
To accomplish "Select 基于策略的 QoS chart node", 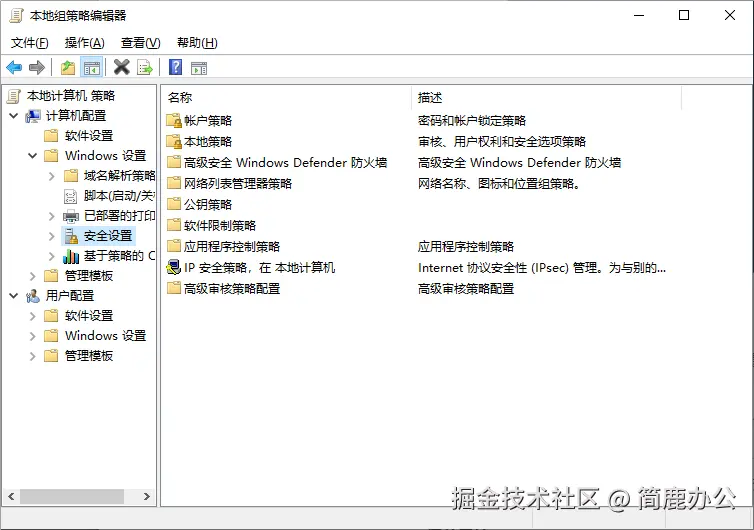I will (118, 256).
